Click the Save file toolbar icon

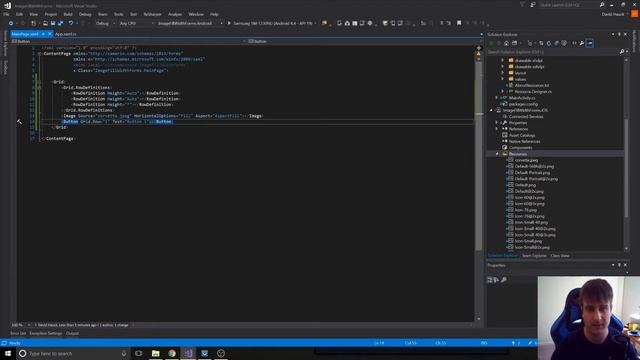(53, 23)
